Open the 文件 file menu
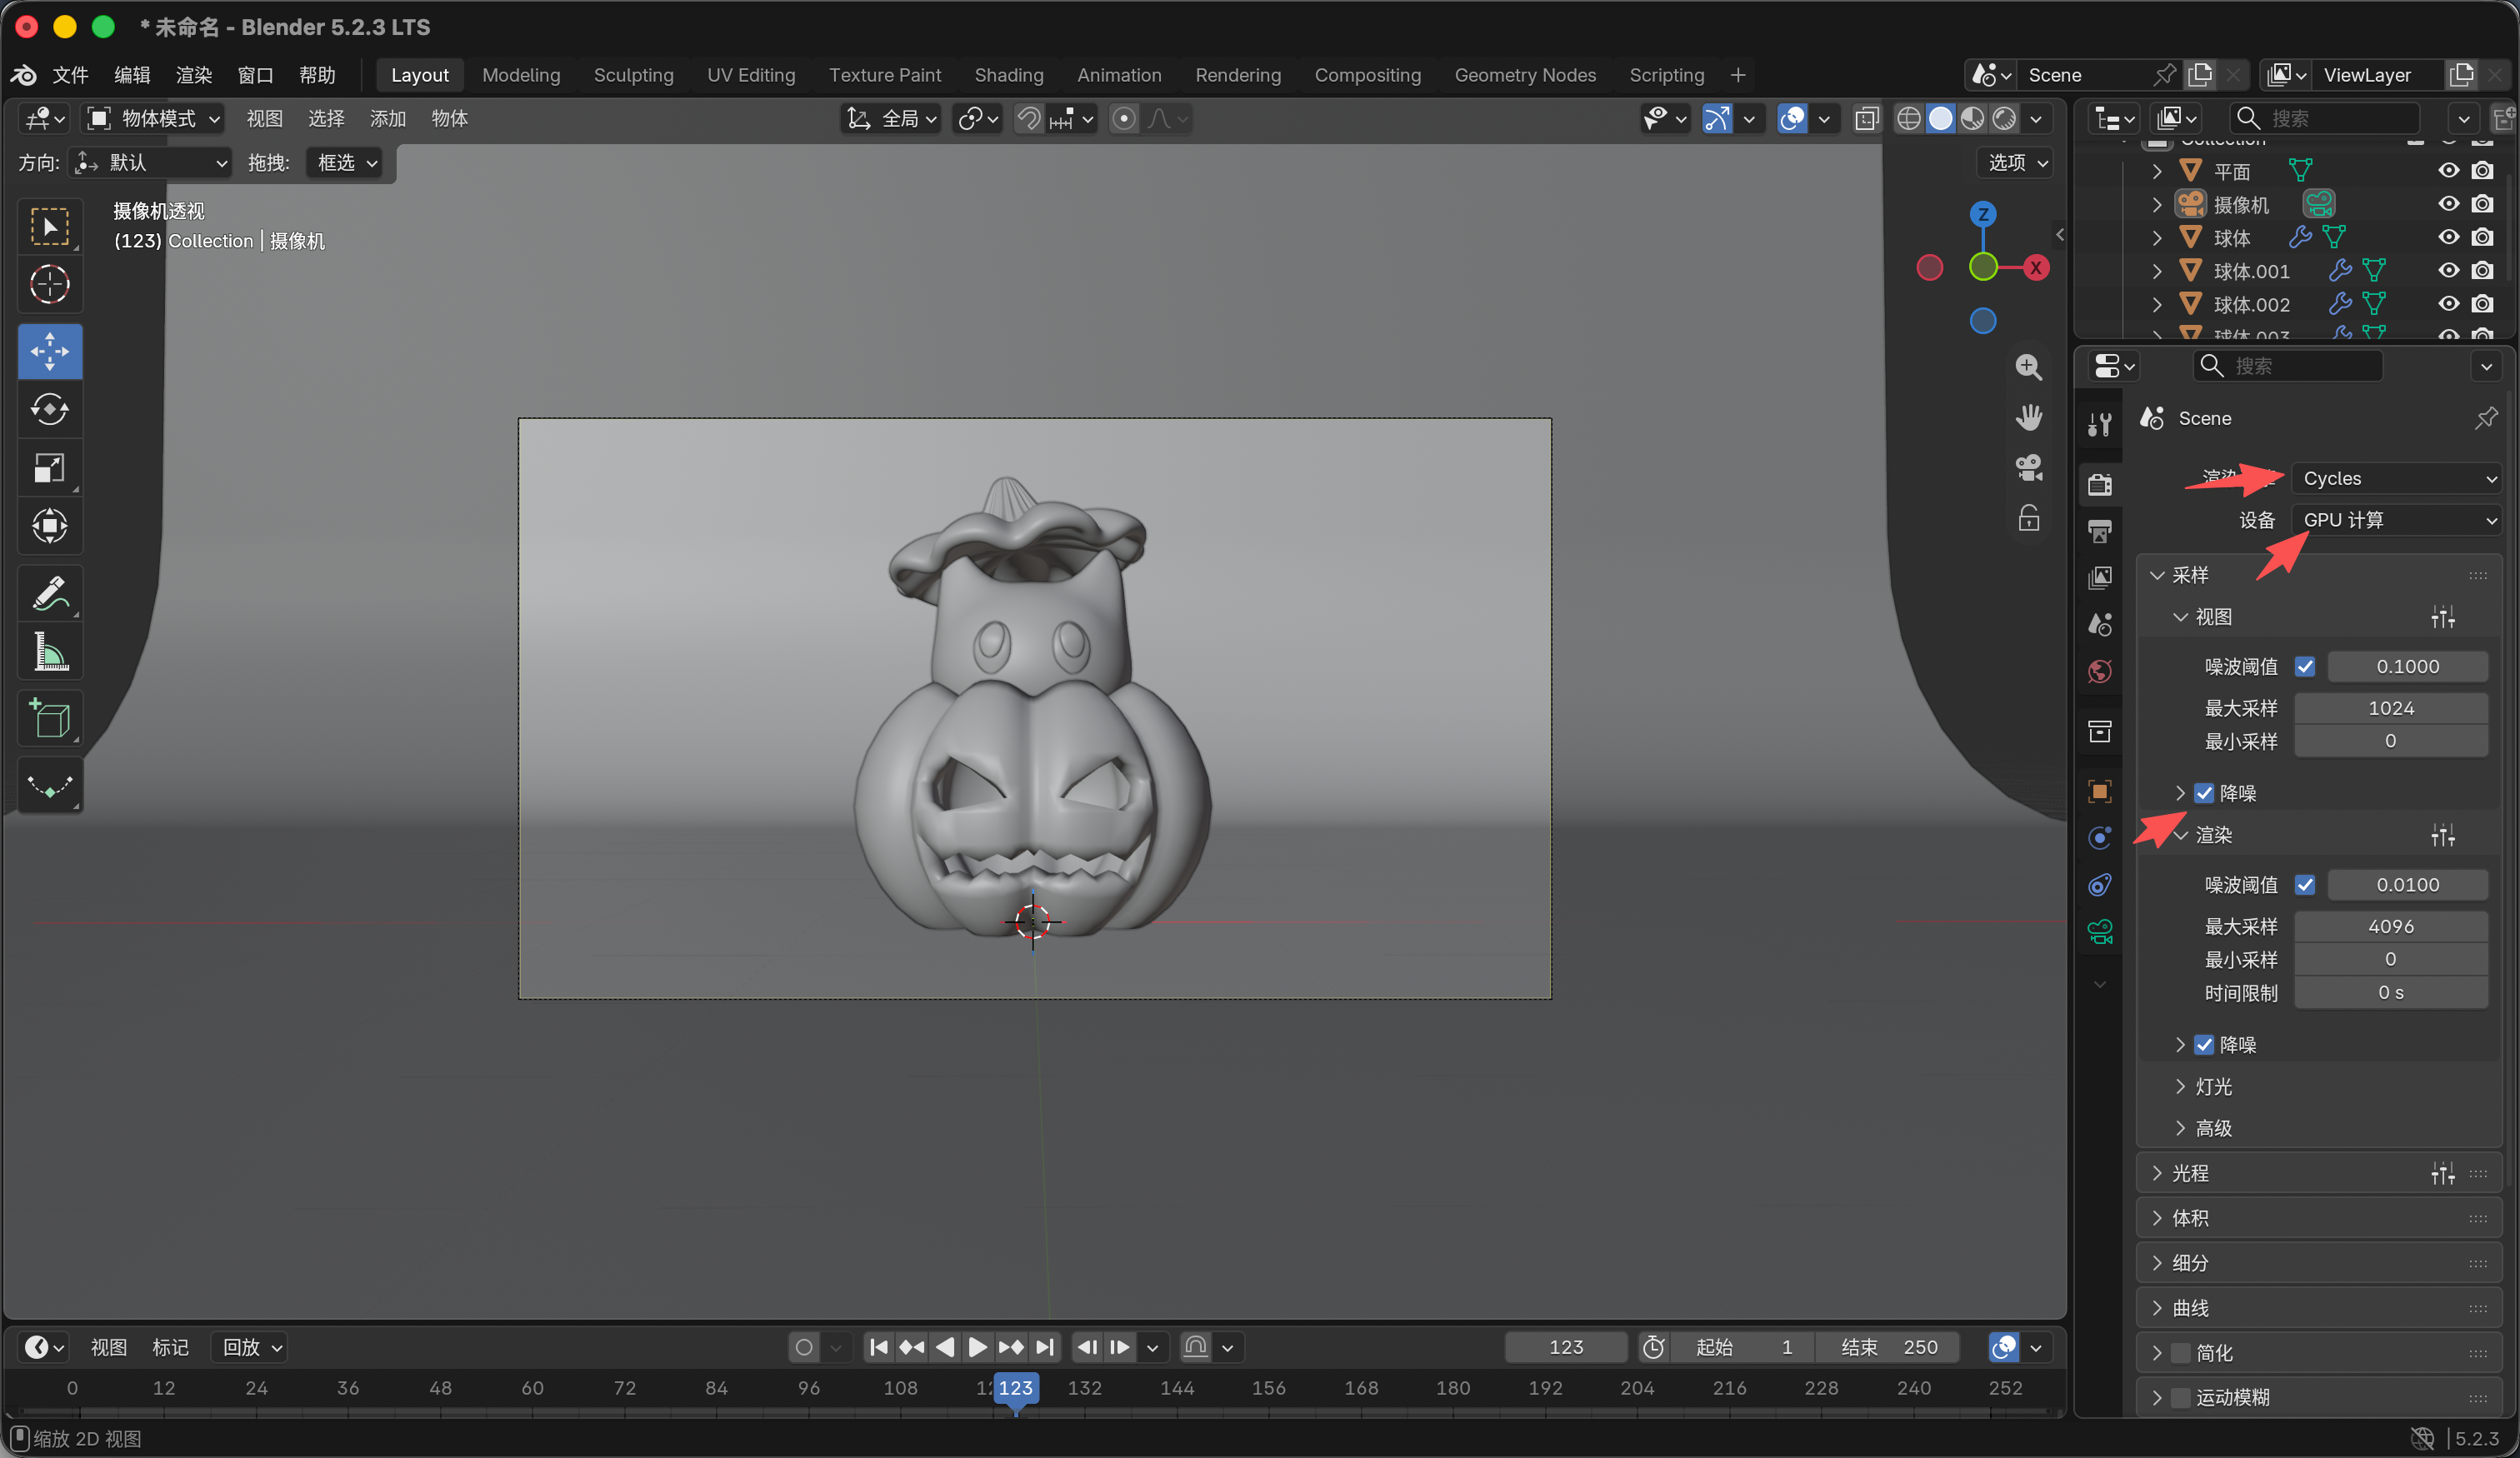The height and width of the screenshot is (1458, 2520). [x=70, y=75]
